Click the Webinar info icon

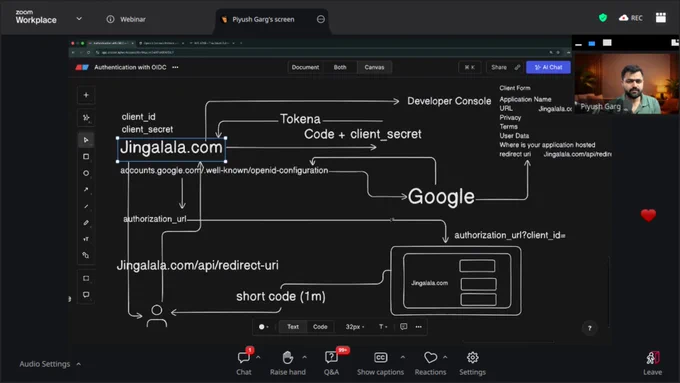pos(111,19)
